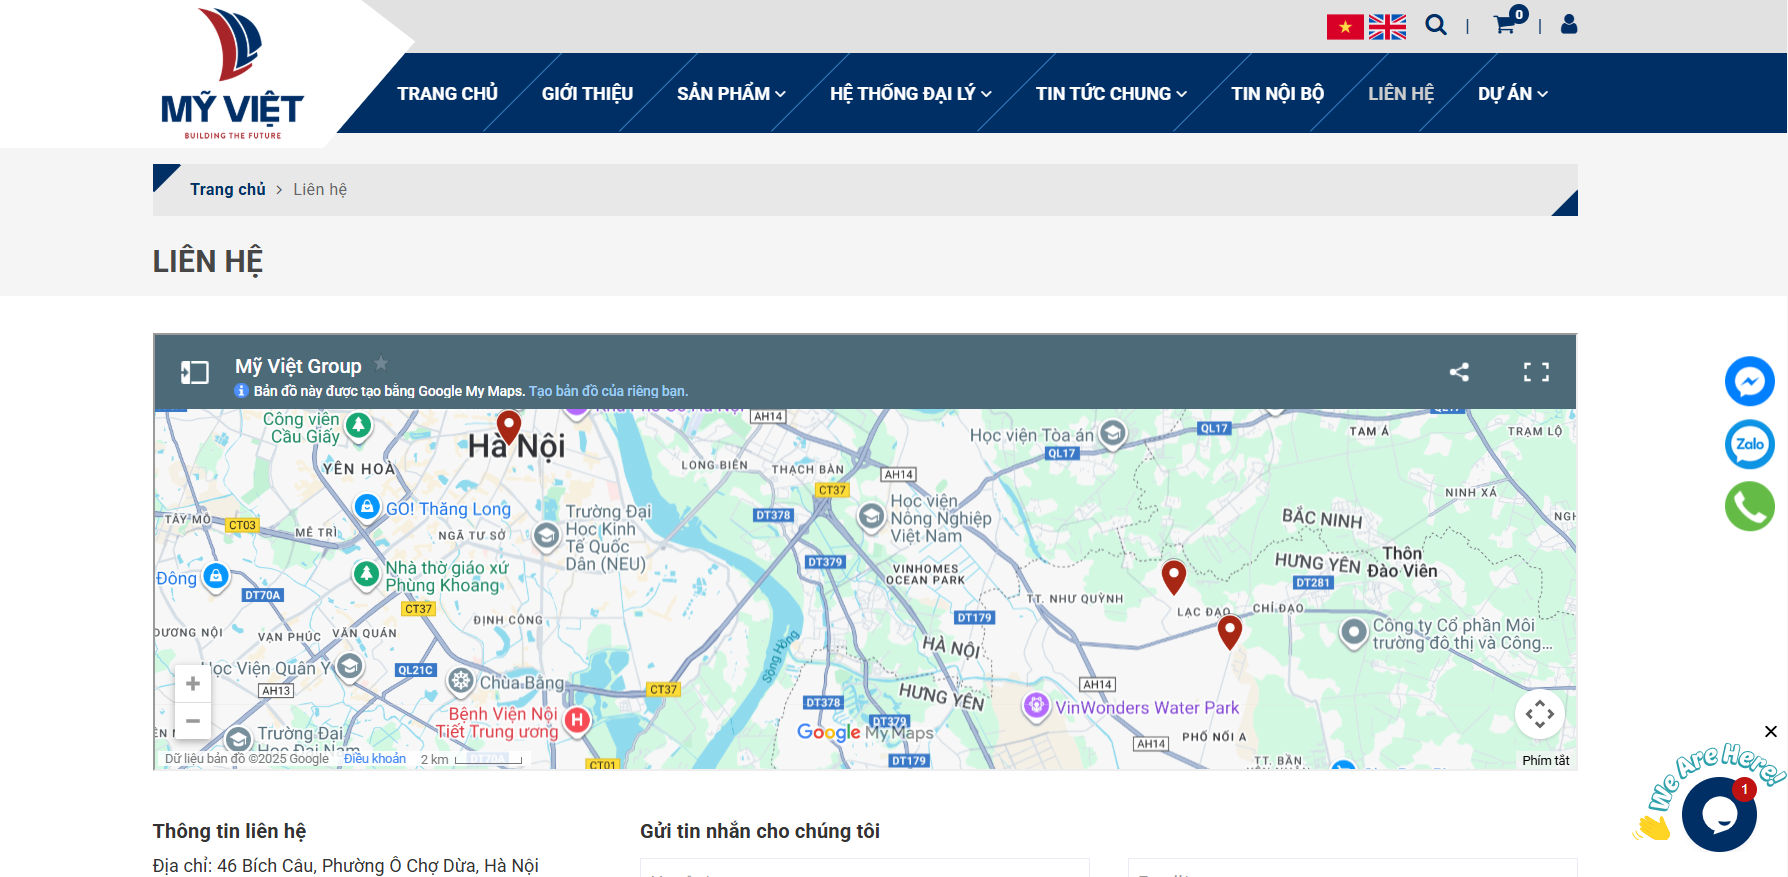
Task: Click Học viện Nông Nghiệp marker
Action: coord(872,516)
